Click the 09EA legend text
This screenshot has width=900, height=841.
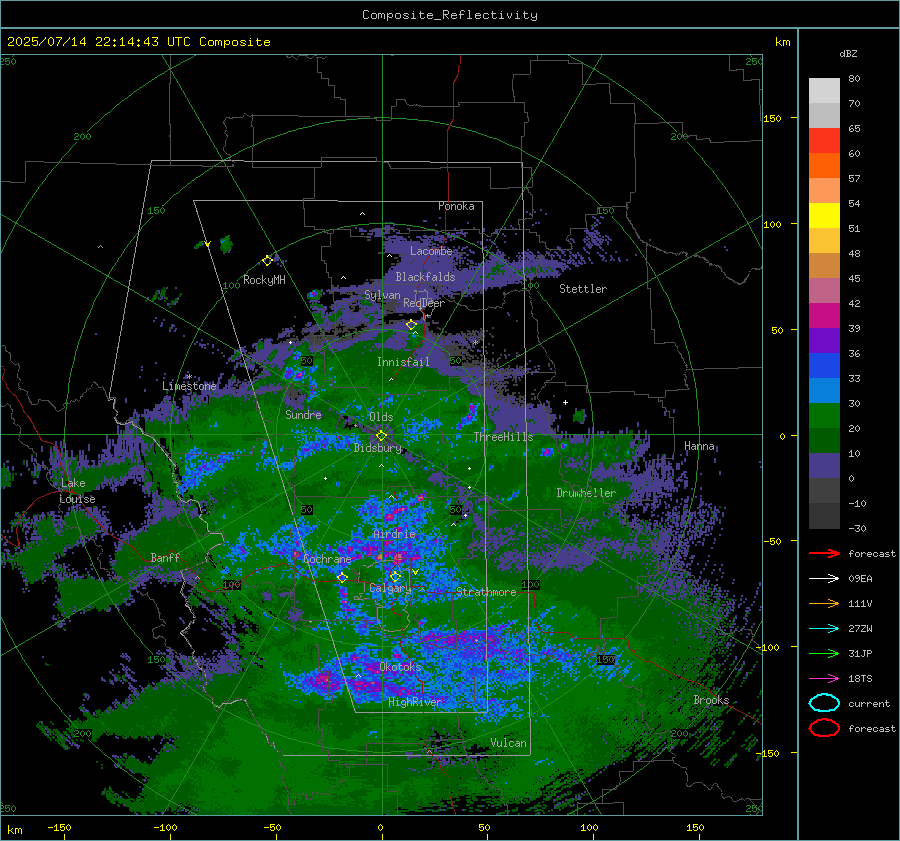pyautogui.click(x=860, y=579)
